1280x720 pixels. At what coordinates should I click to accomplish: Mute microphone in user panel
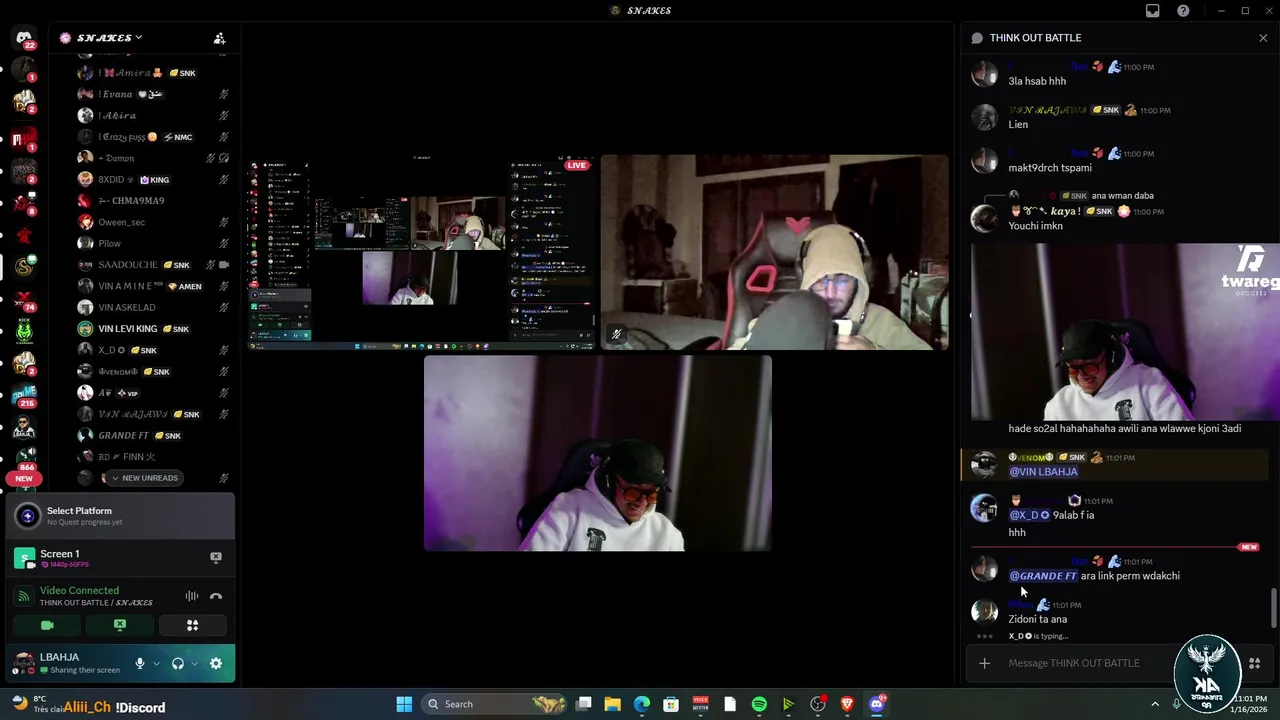pyautogui.click(x=140, y=663)
